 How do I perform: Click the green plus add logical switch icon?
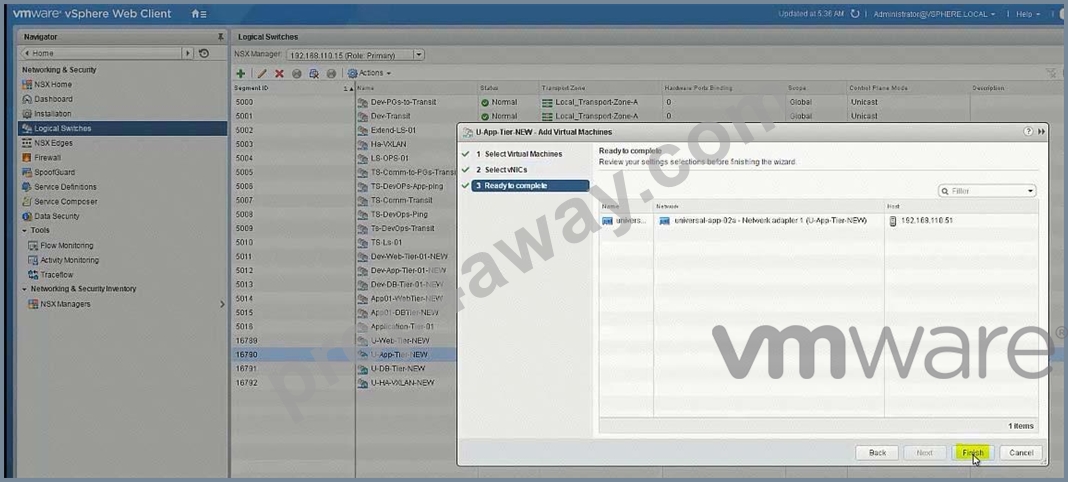[240, 74]
